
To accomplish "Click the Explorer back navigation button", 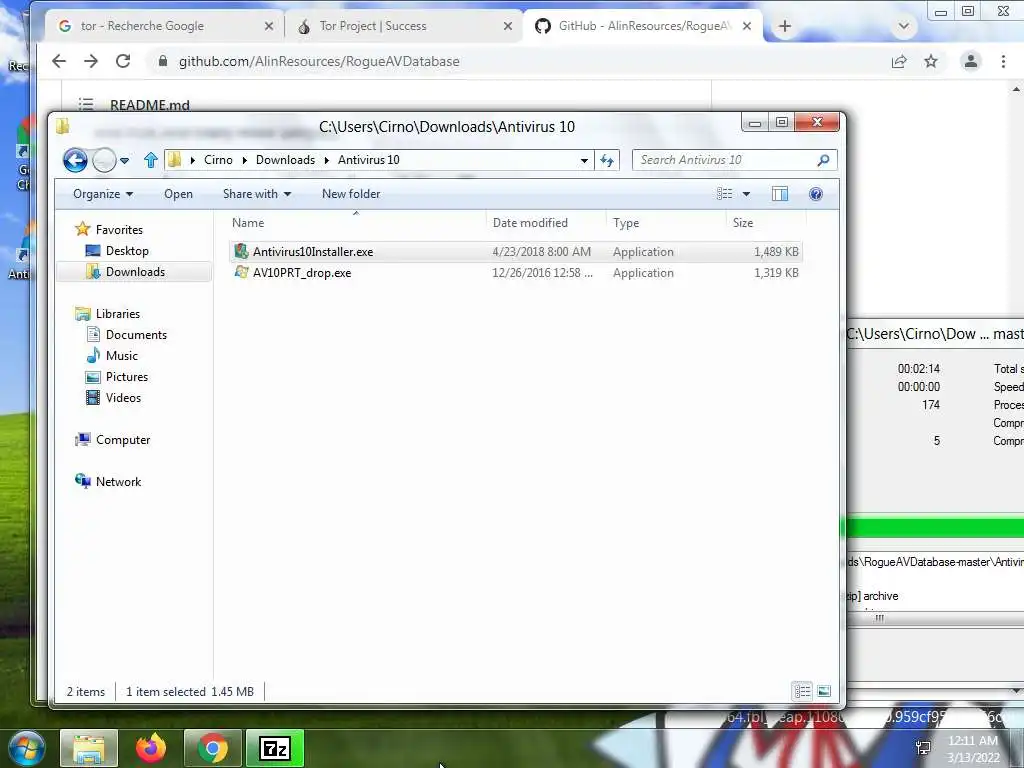I will (x=75, y=160).
